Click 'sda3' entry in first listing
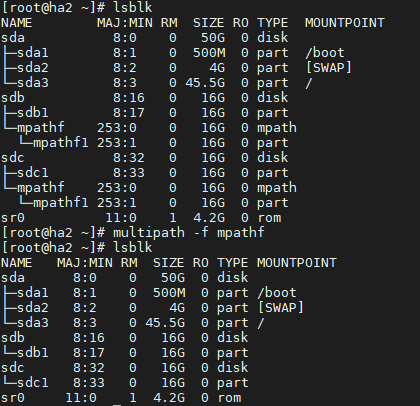 tap(33, 83)
